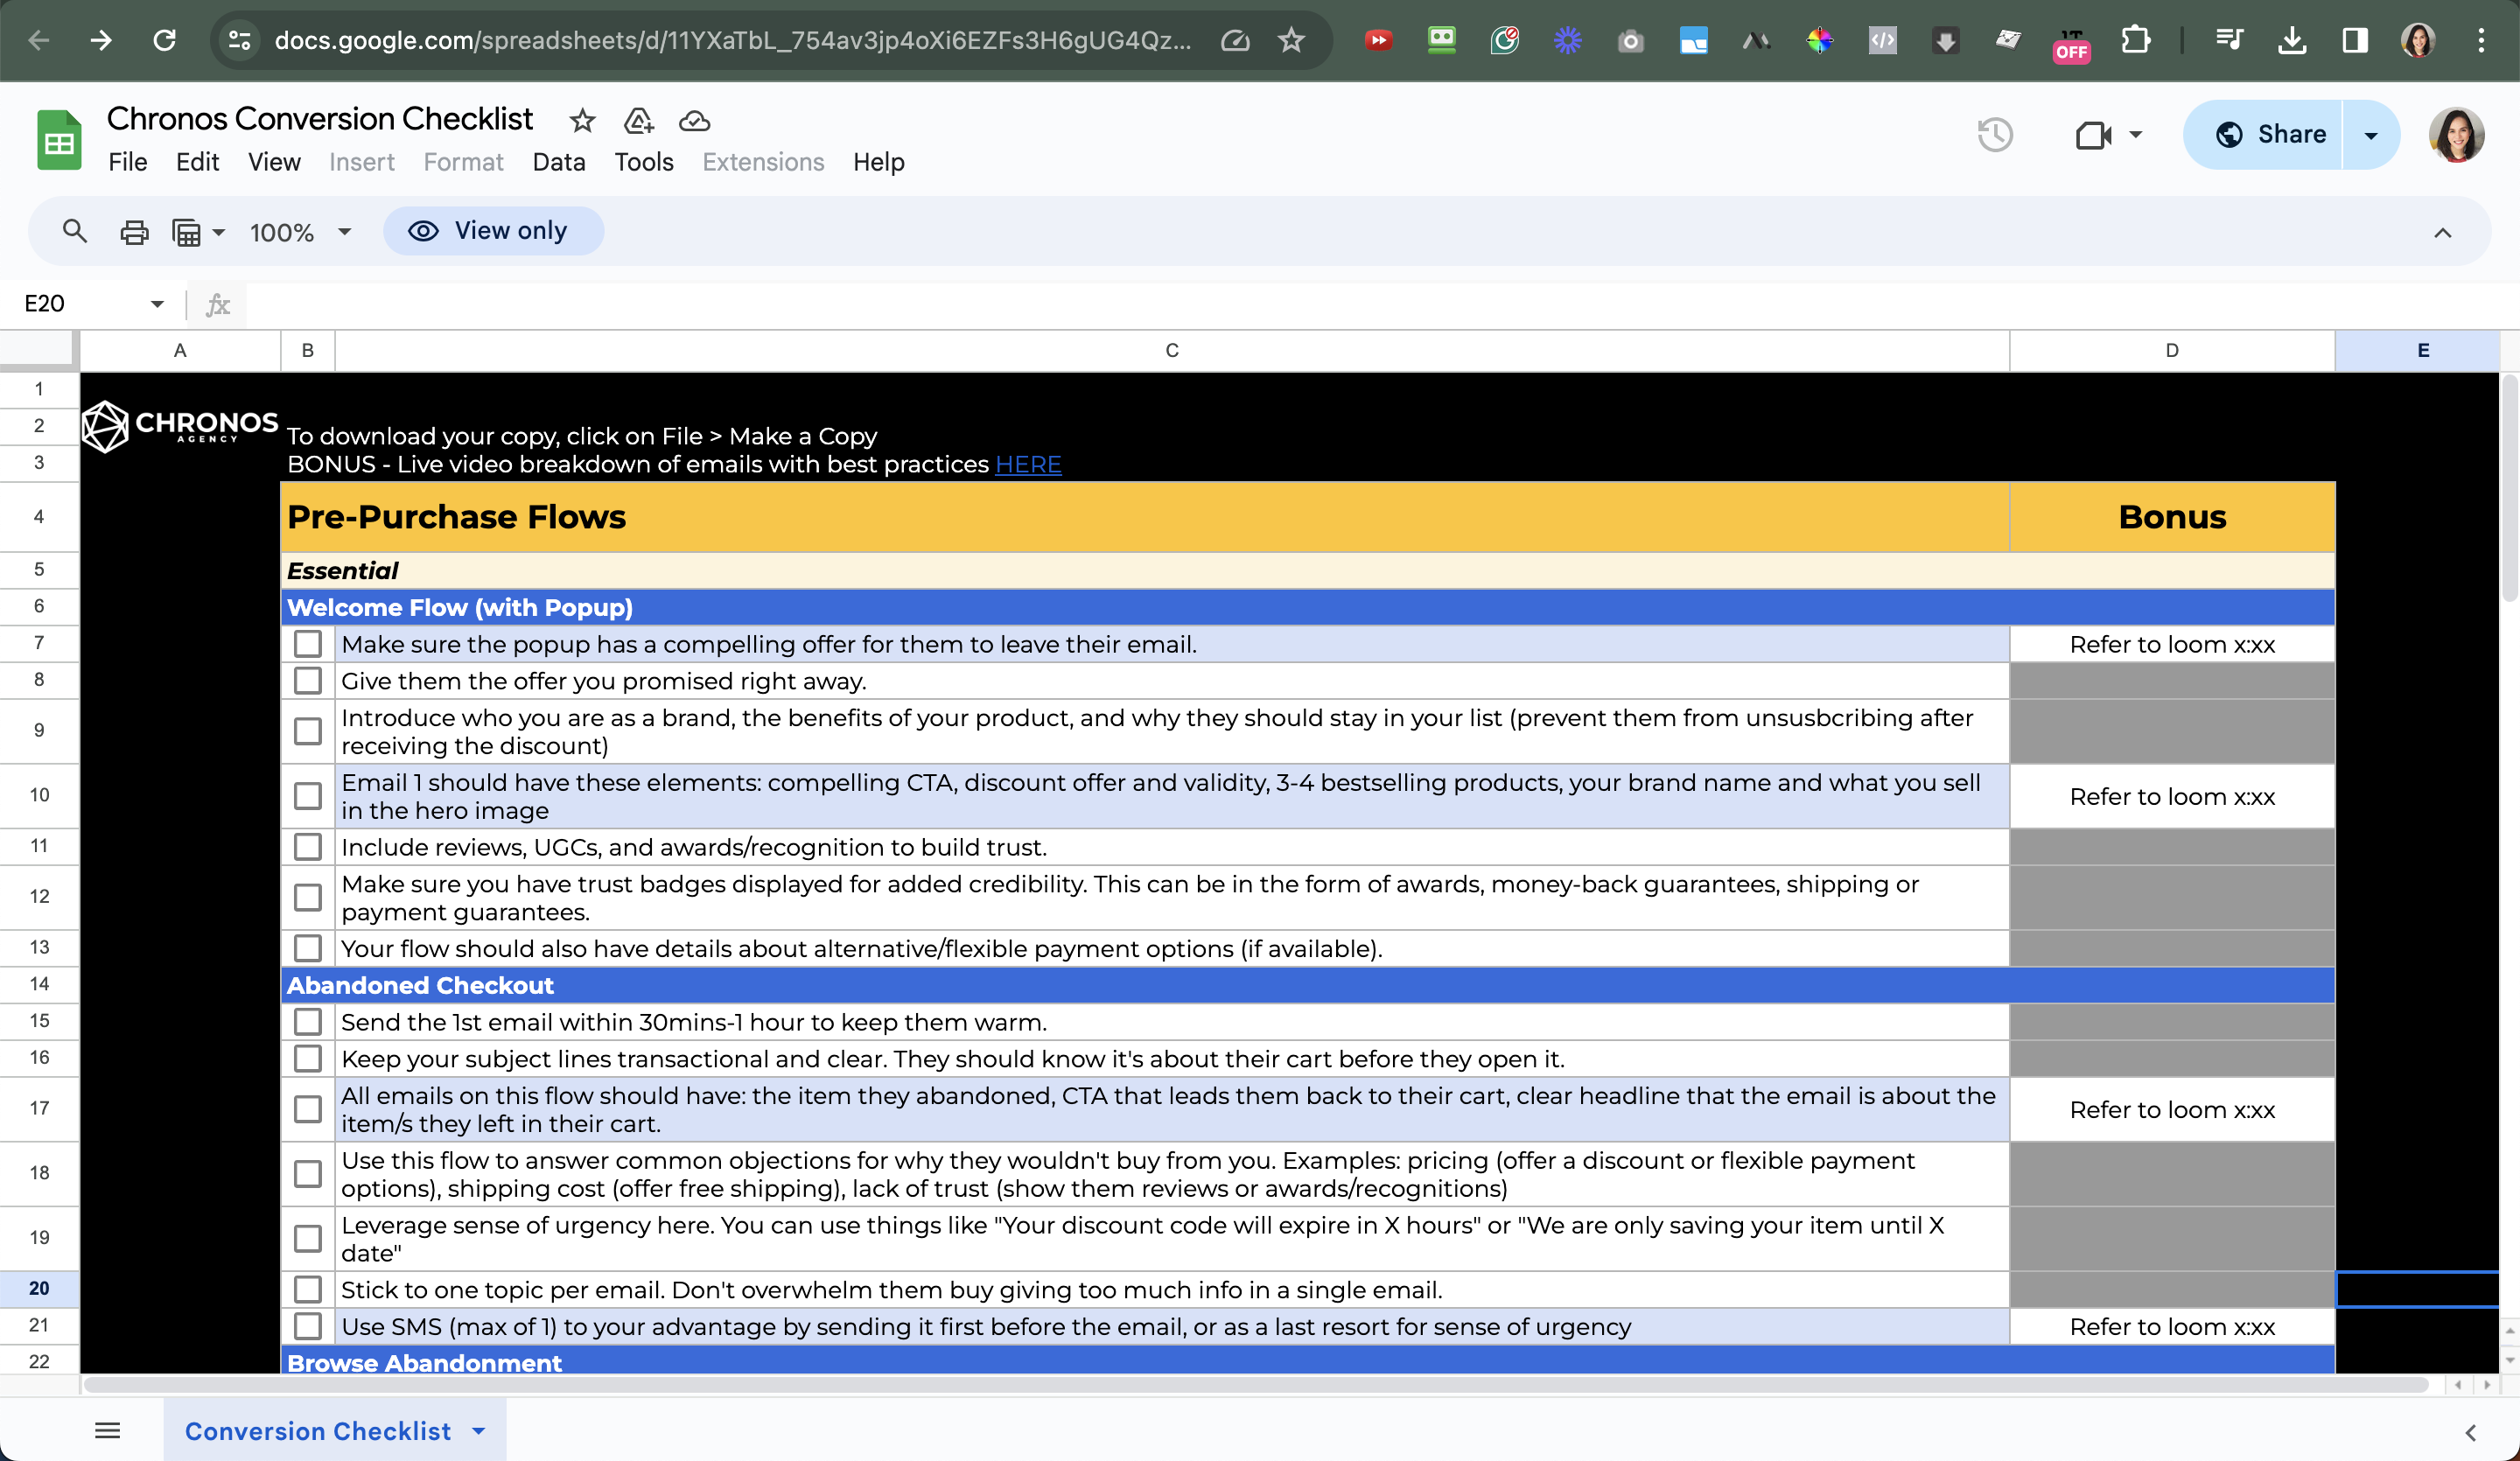Open the View menu
Viewport: 2520px width, 1461px height.
[274, 162]
